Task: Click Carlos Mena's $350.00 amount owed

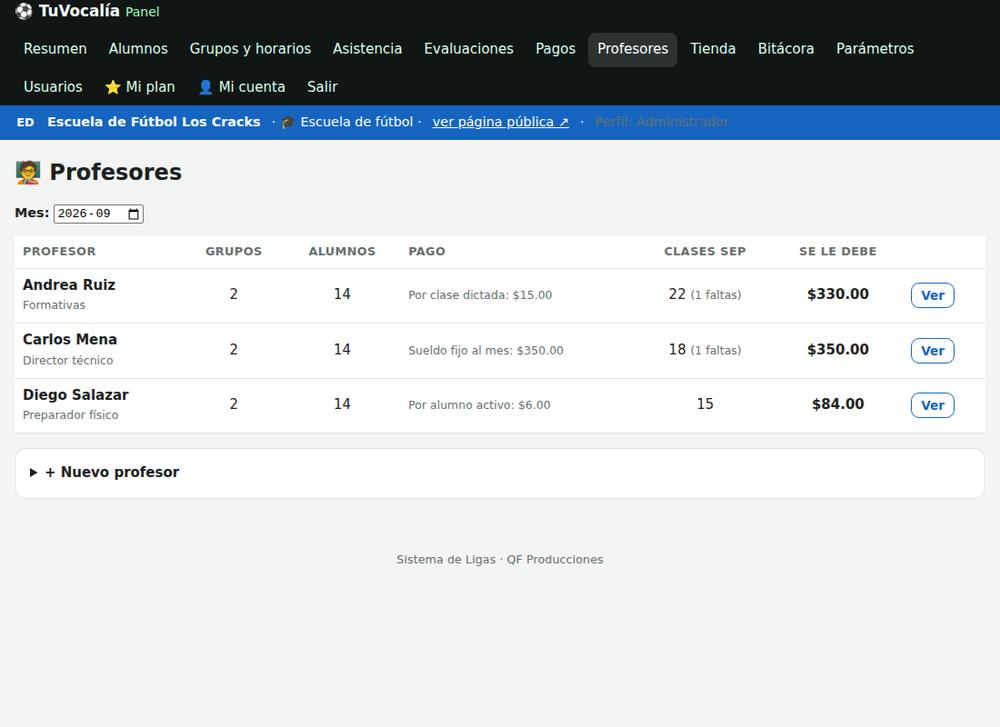Action: click(x=838, y=349)
